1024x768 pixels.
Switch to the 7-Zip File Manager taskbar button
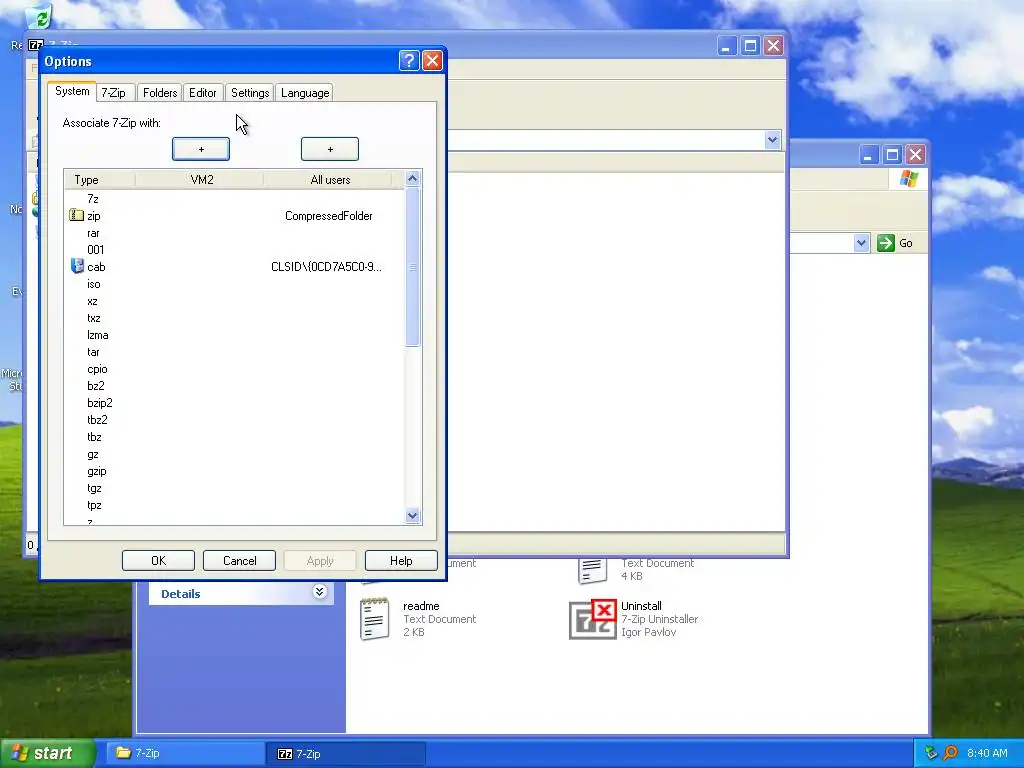346,753
